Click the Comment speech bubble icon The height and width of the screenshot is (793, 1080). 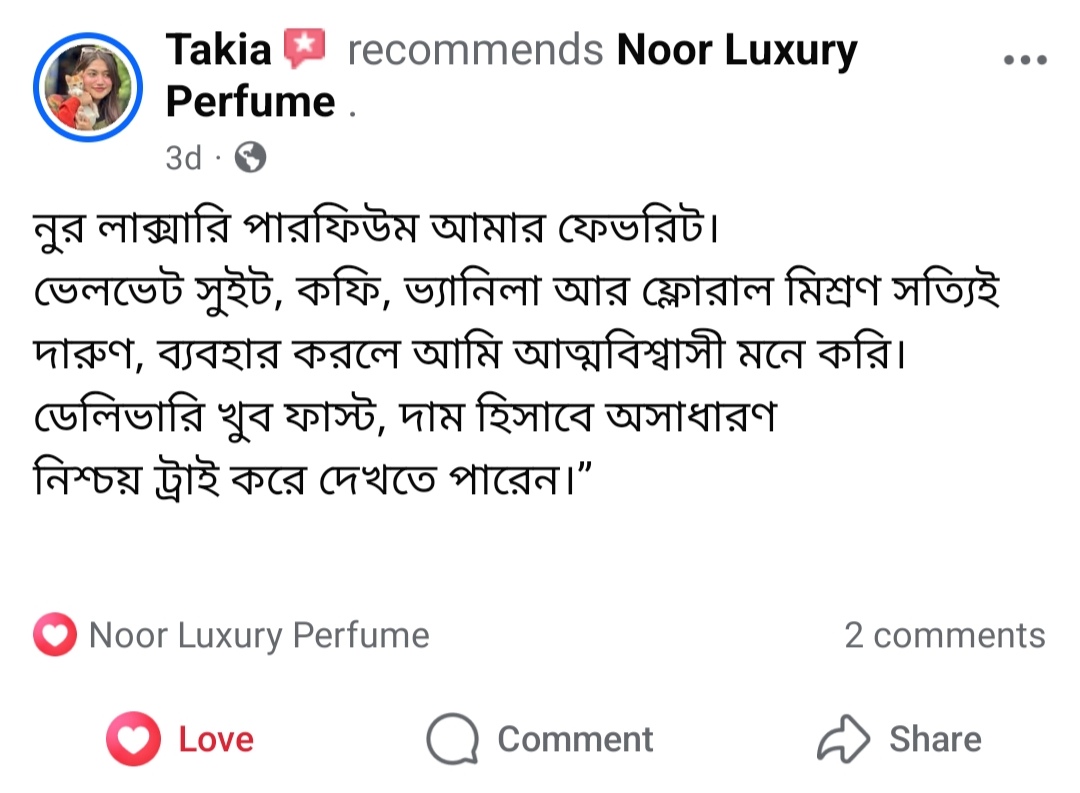[x=452, y=740]
